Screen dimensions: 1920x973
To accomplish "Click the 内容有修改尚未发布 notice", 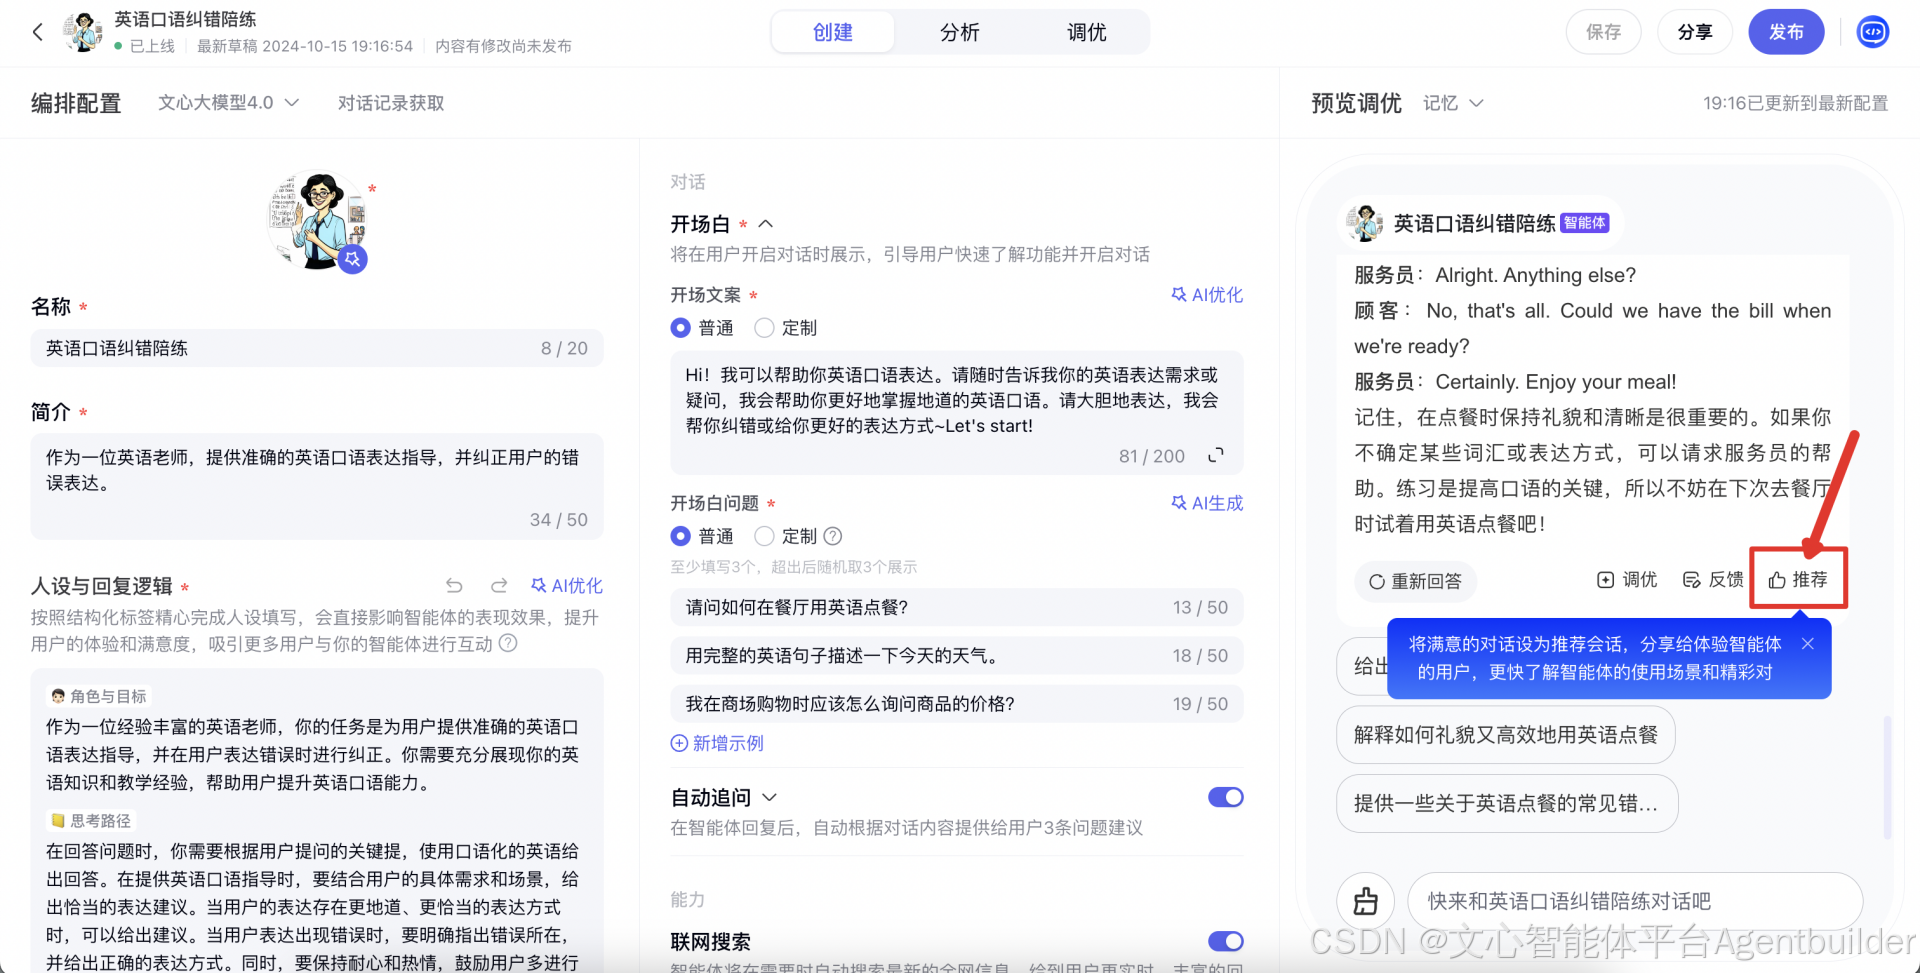I will pyautogui.click(x=503, y=46).
